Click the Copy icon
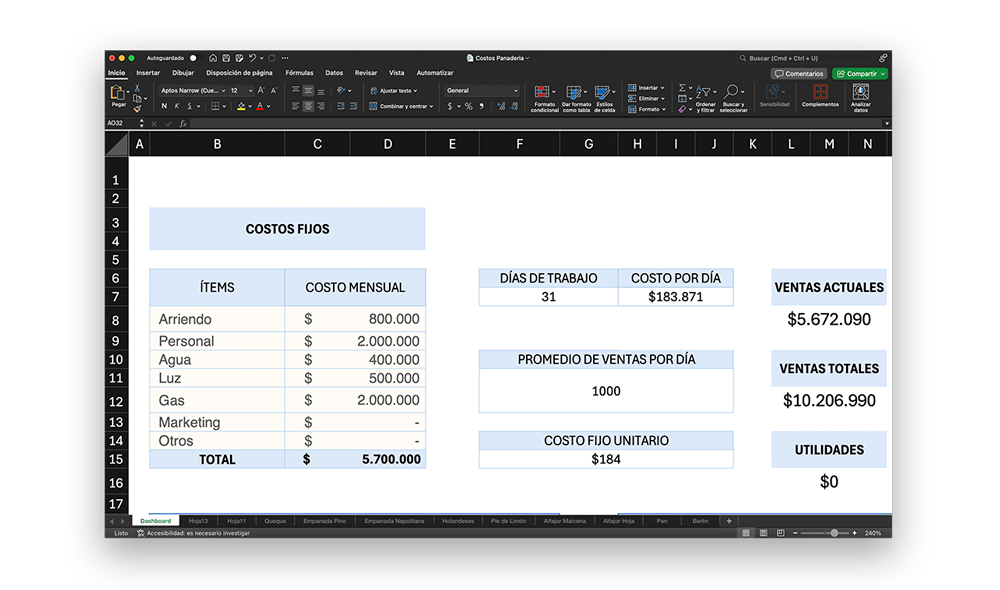The image size is (1000, 590). pos(137,99)
